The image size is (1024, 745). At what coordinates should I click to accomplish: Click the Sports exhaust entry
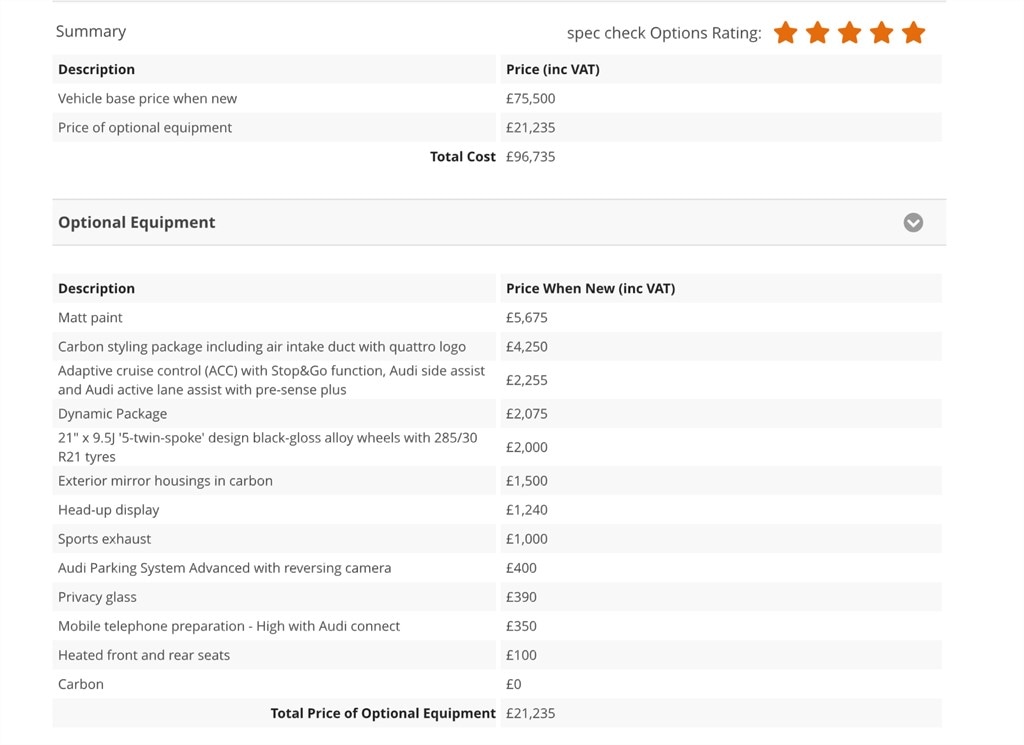(x=104, y=539)
